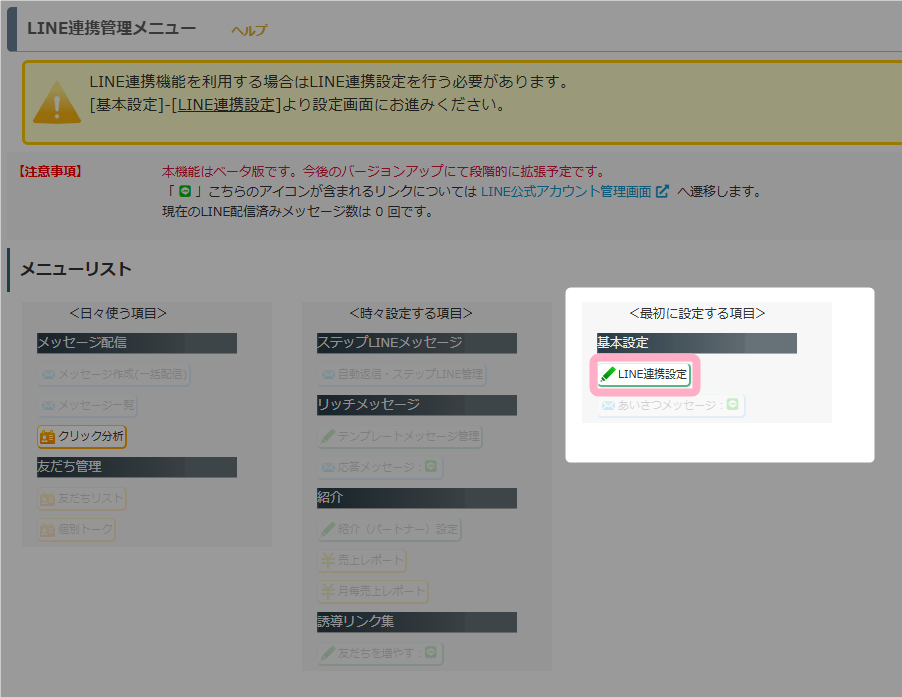
Task: Open 友だちを増やす button
Action: click(380, 654)
